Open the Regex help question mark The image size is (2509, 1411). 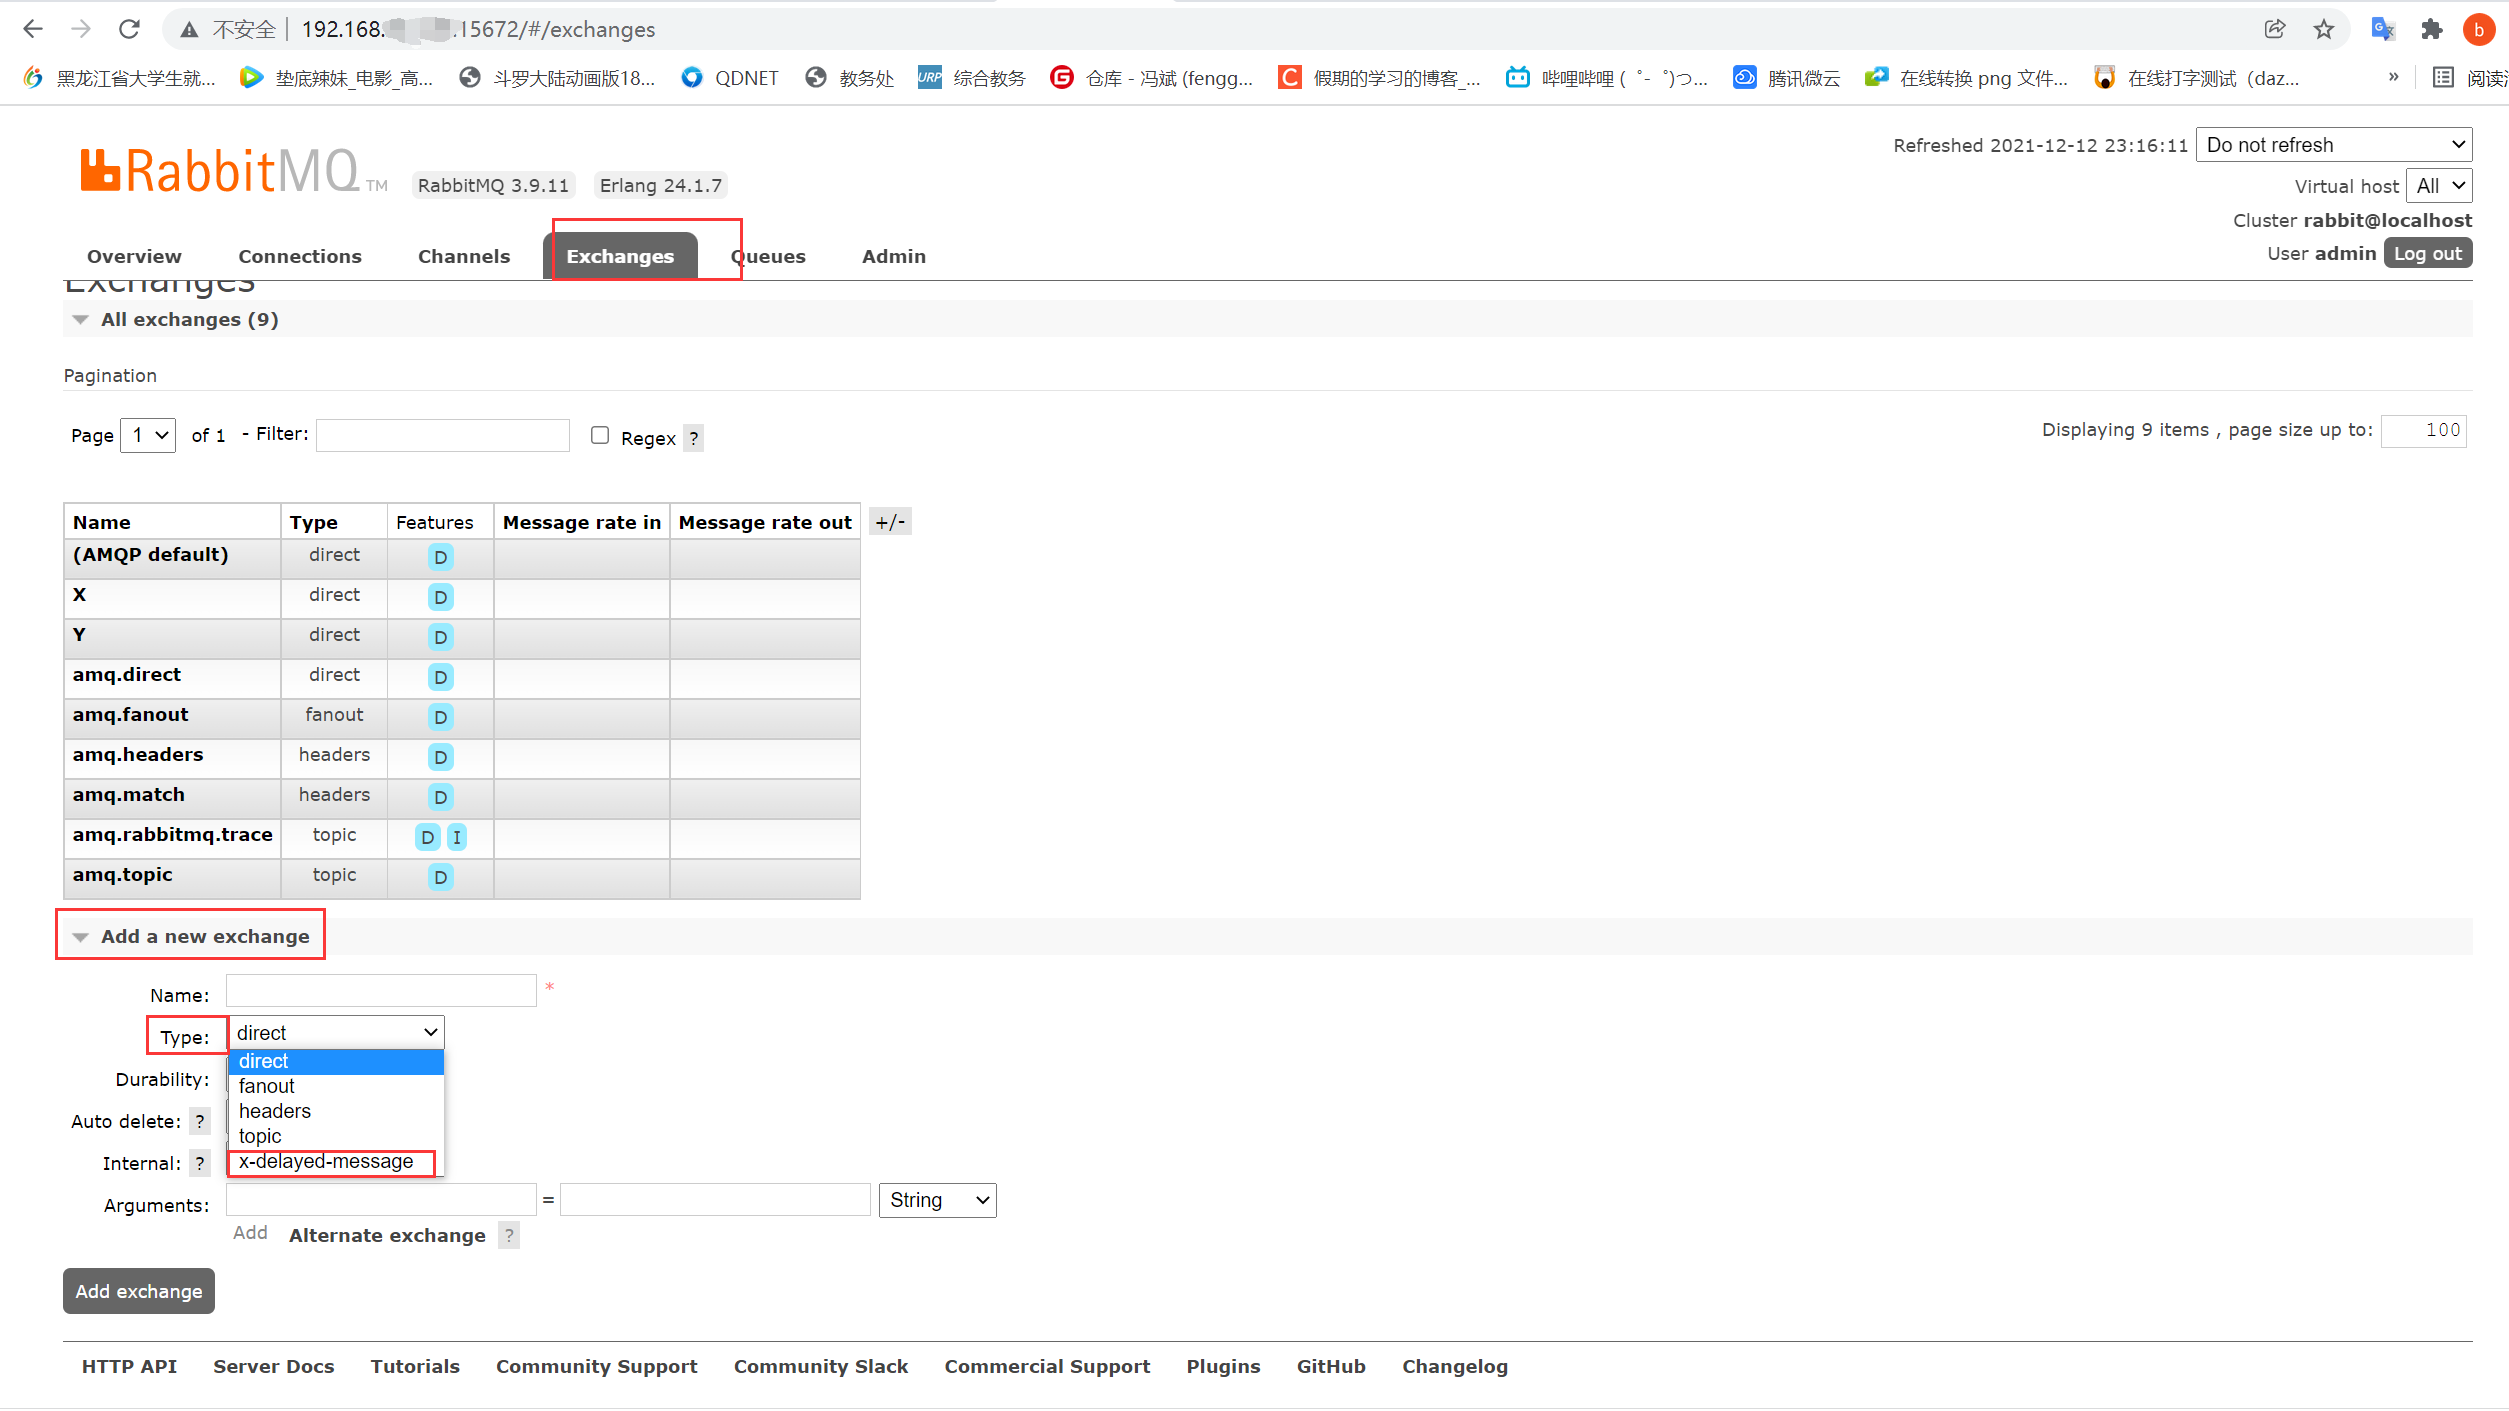694,438
